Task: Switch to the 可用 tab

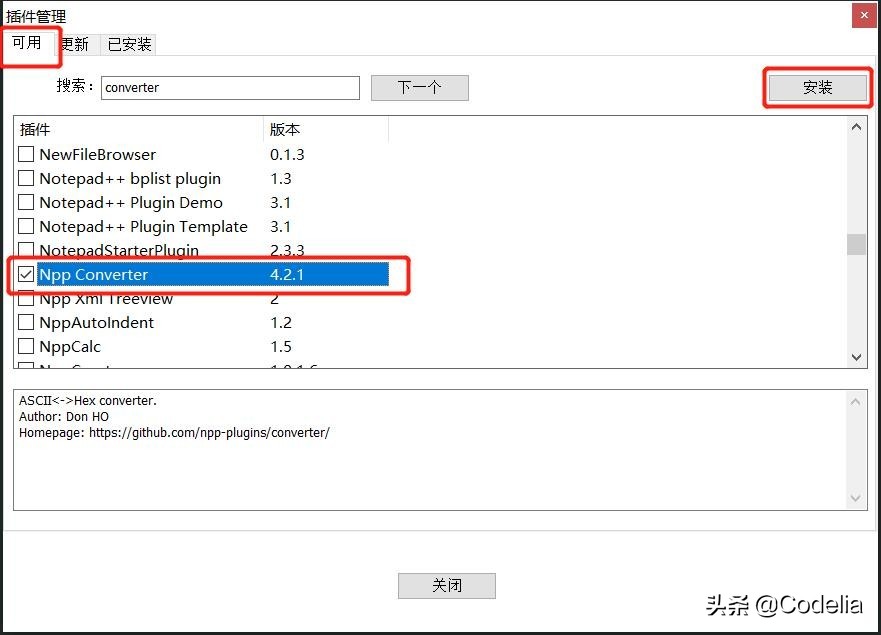Action: pyautogui.click(x=27, y=43)
